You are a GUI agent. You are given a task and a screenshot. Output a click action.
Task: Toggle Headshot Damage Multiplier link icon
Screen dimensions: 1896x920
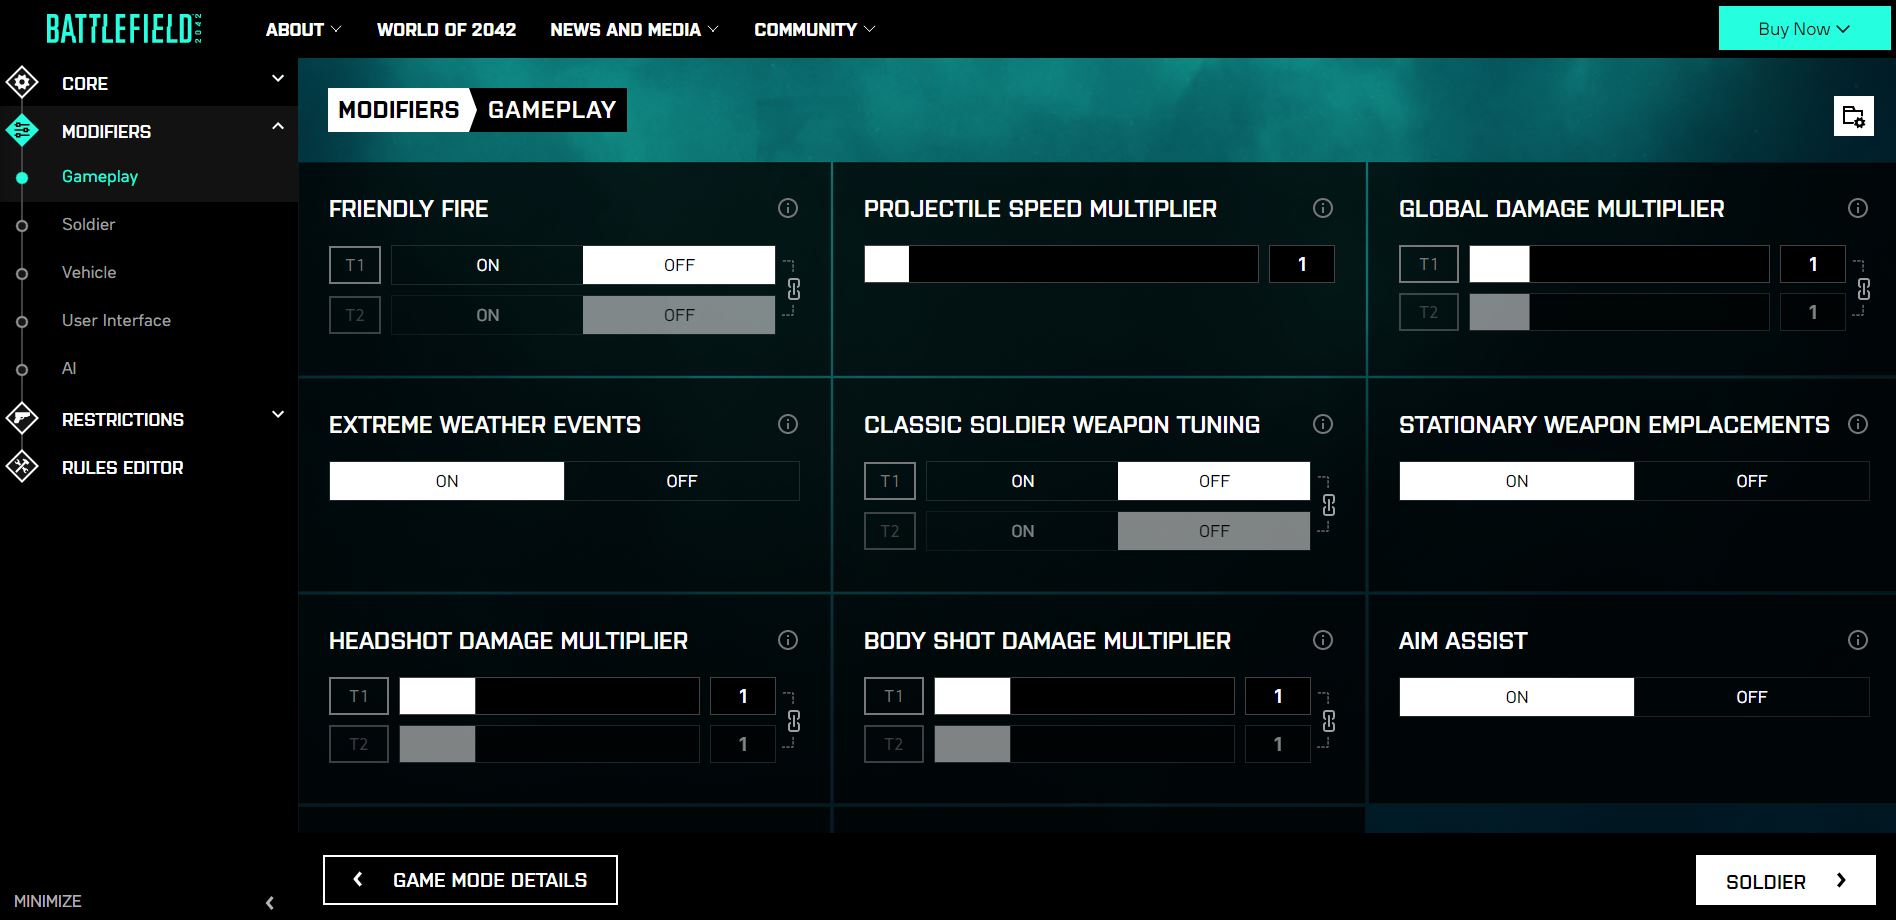793,721
